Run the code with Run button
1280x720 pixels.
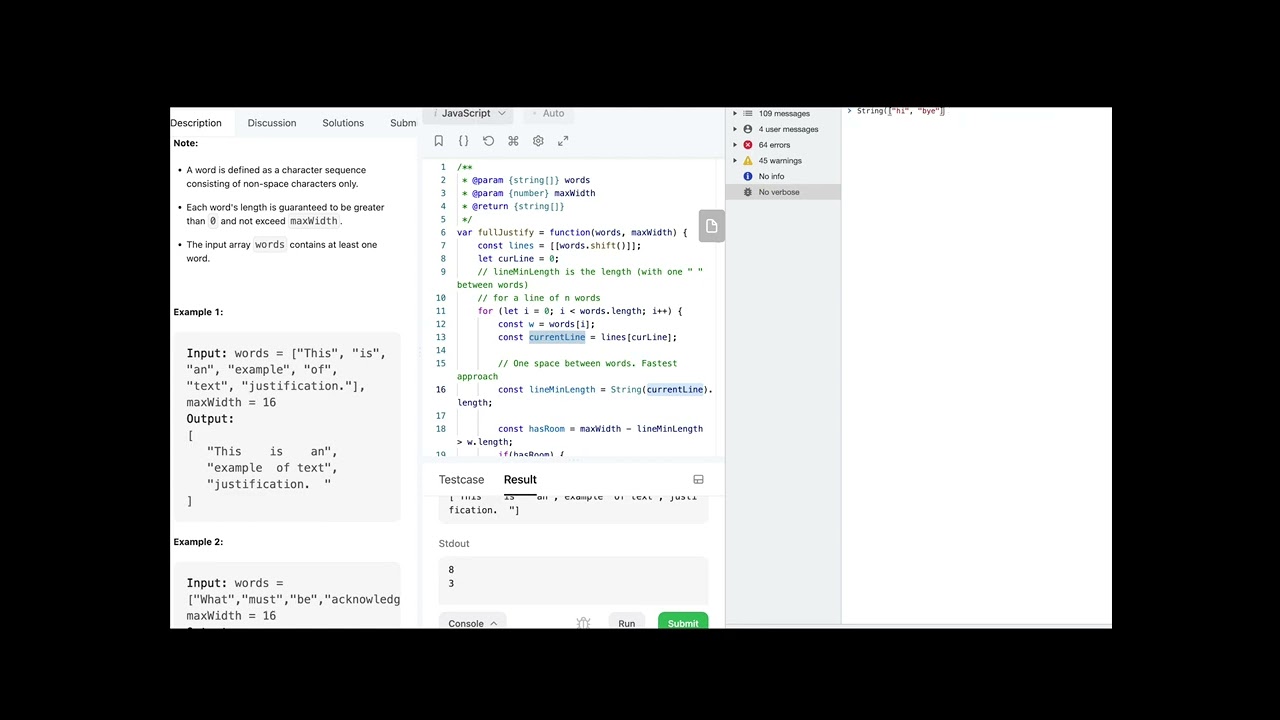[626, 623]
